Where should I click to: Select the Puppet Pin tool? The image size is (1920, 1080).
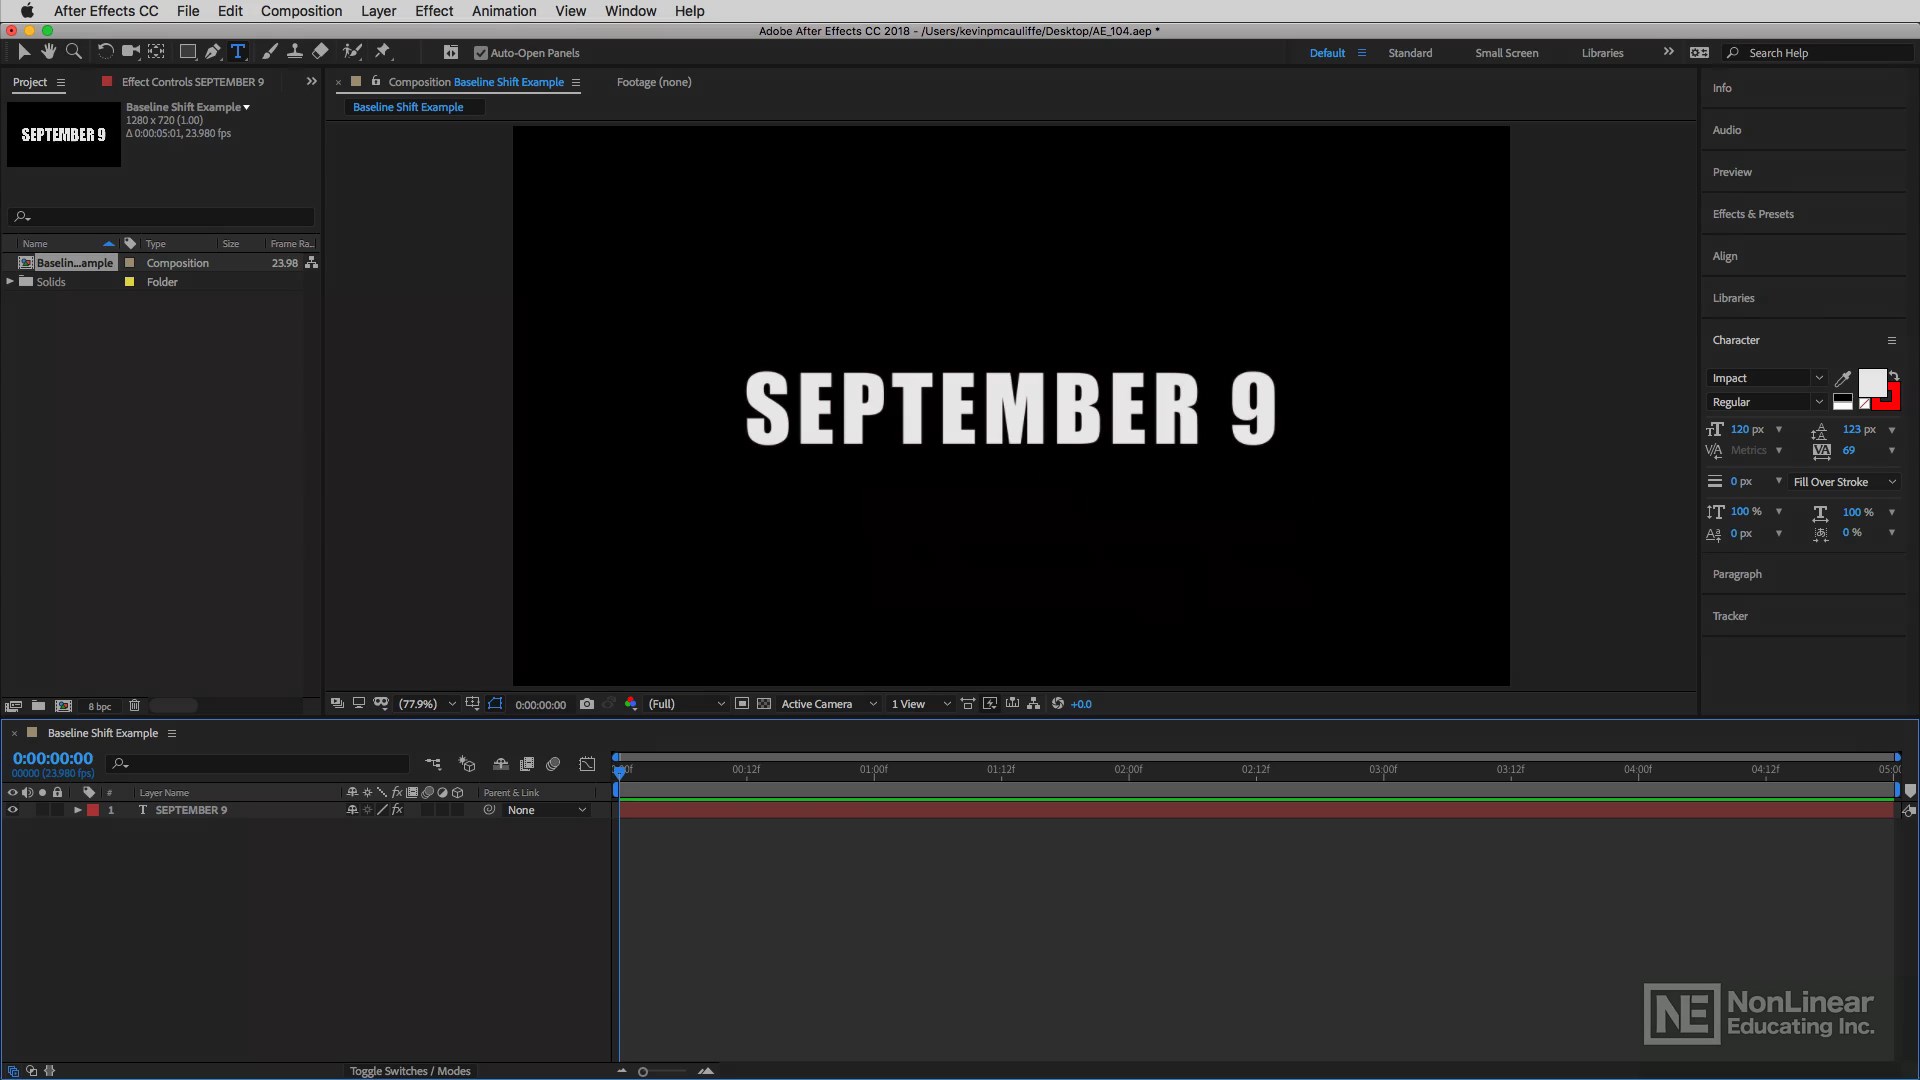pos(382,52)
